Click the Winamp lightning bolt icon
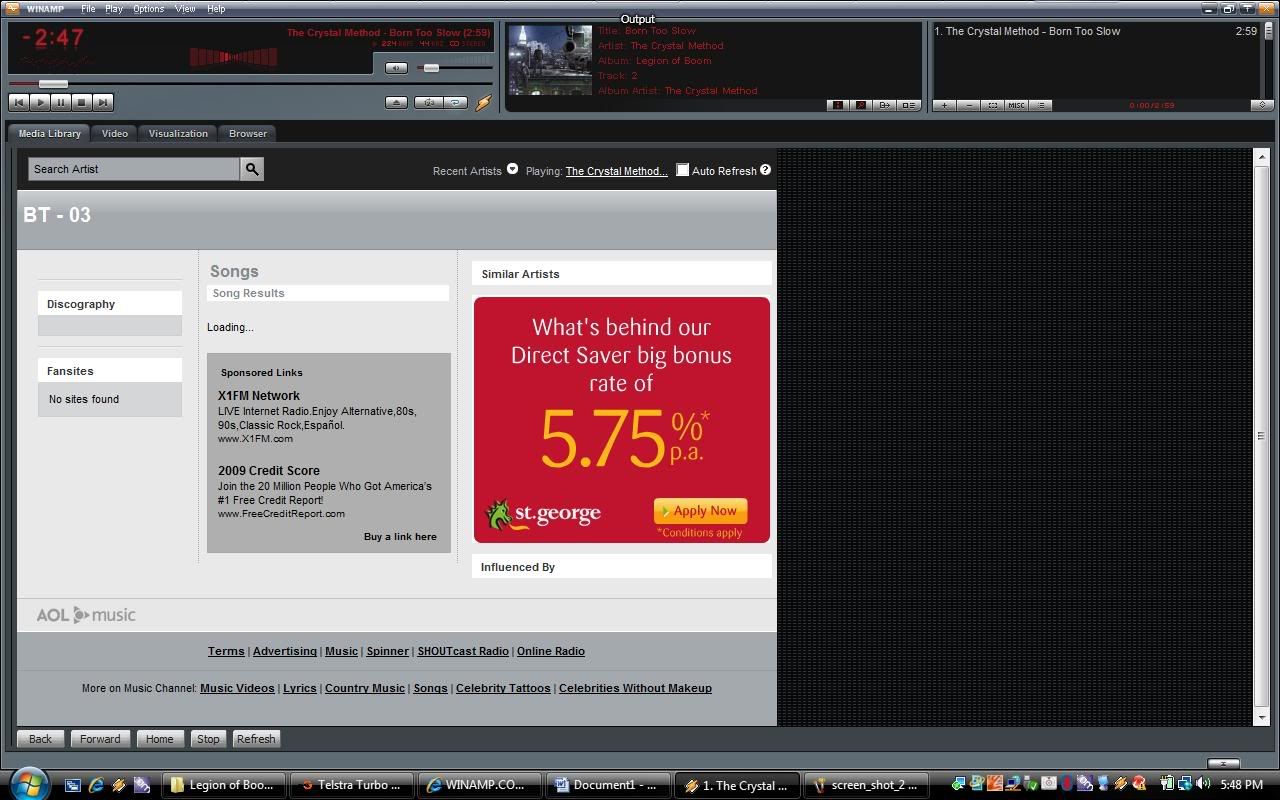1280x800 pixels. [483, 103]
